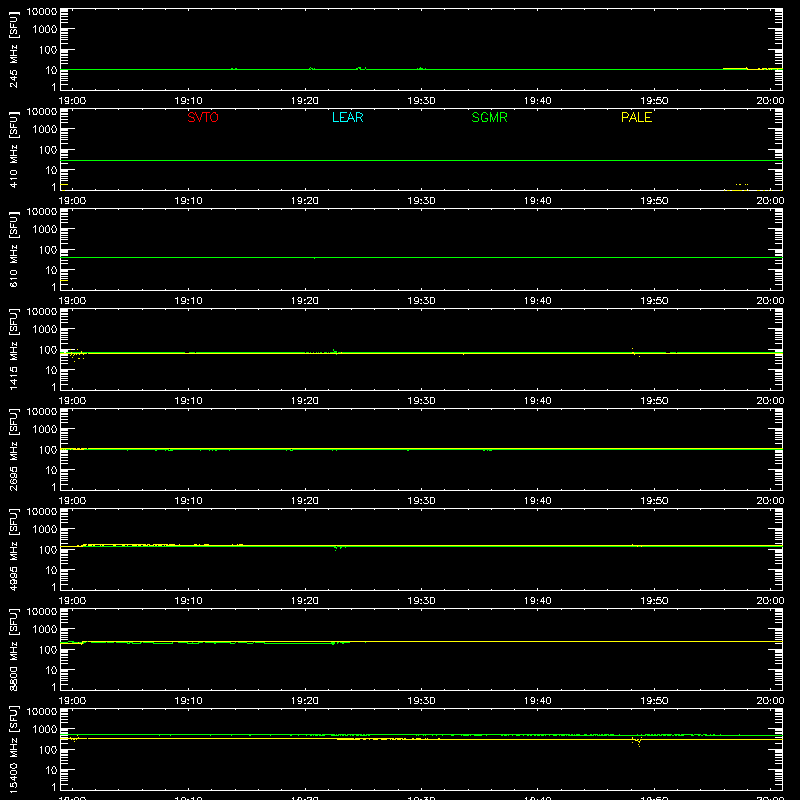800x800 pixels.
Task: Click the 10000 y-axis value on 245 MHz panel
Action: pos(42,12)
